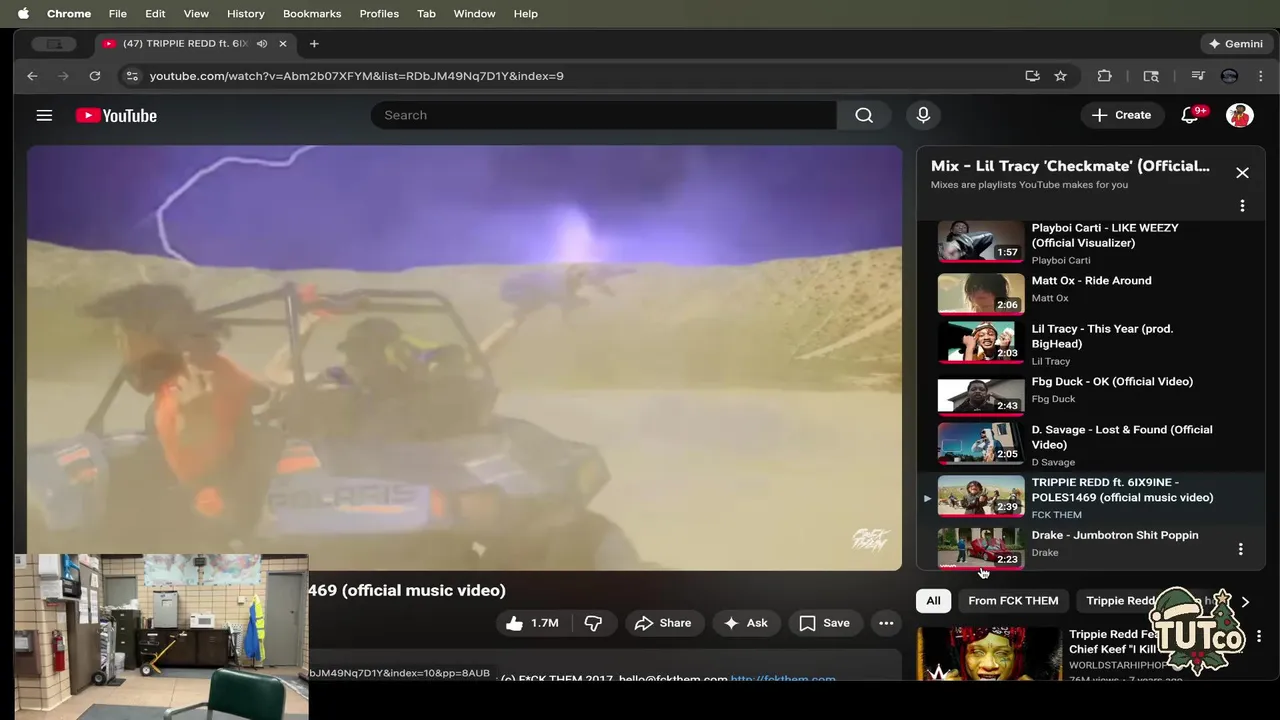Viewport: 1280px width, 720px height.
Task: Open the Trippie Redd Chief Keef recommendation thumbnail
Action: (x=990, y=654)
